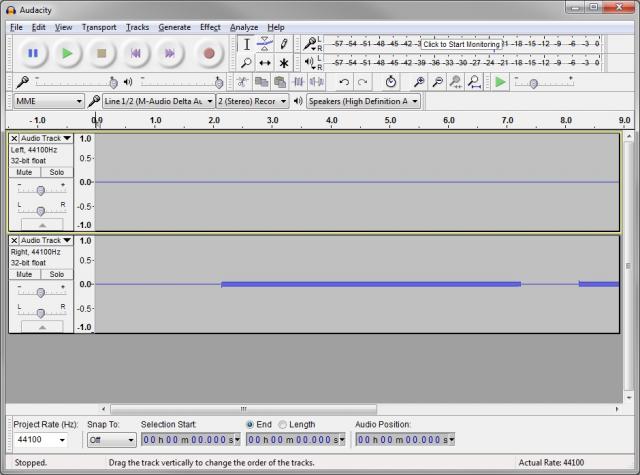Click the Fit Project zoom icon

[474, 82]
